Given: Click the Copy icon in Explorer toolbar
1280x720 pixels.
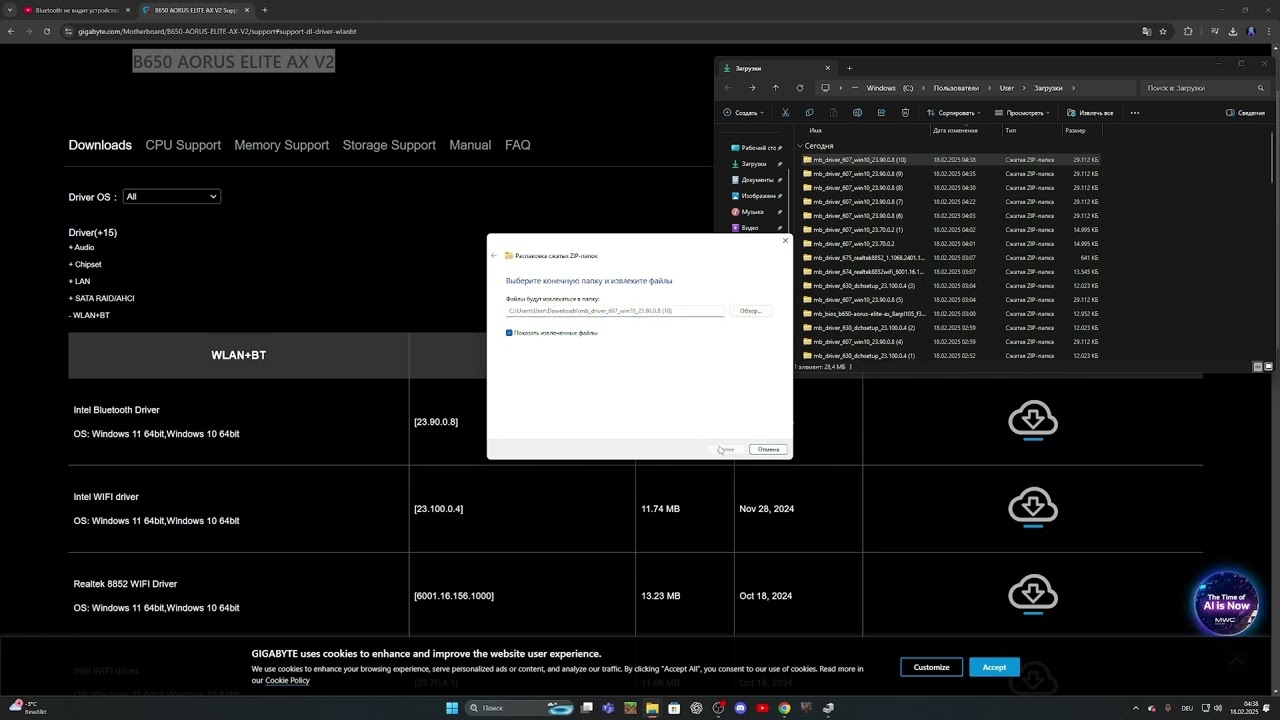Looking at the screenshot, I should pyautogui.click(x=809, y=113).
